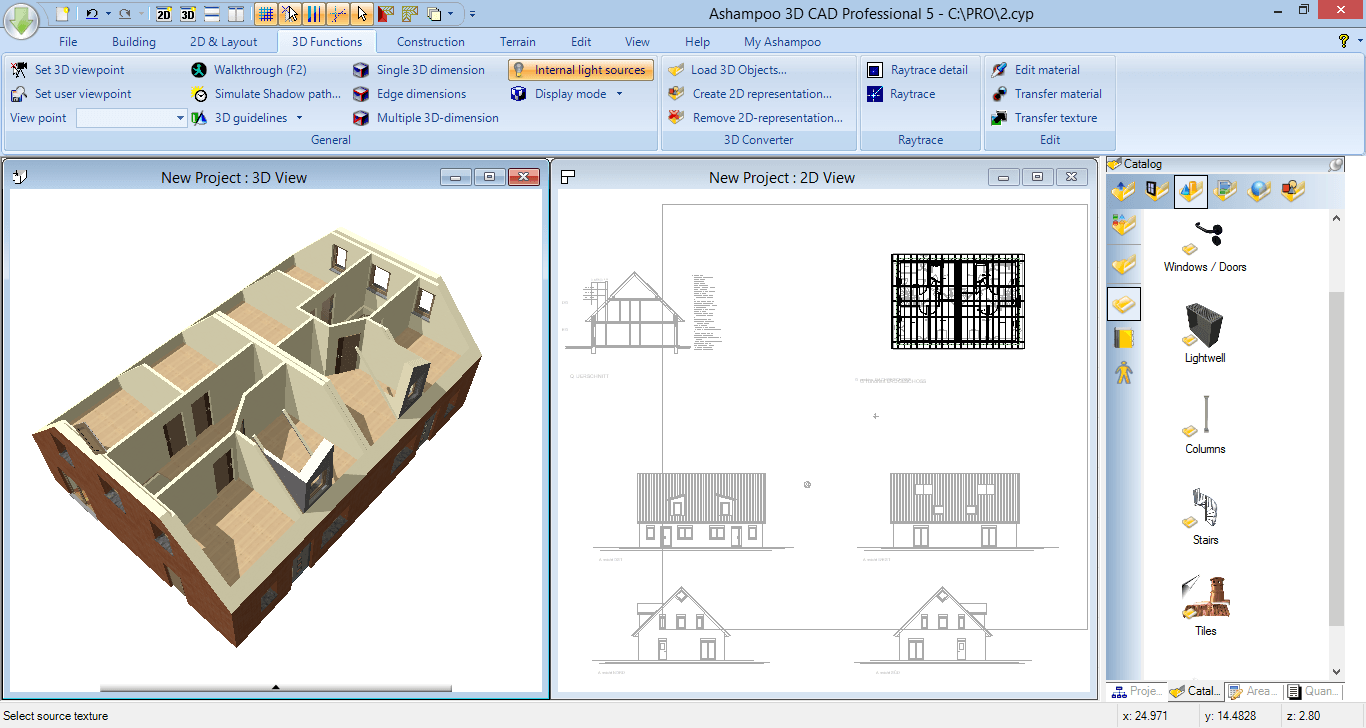Open the Construction ribbon tab
Viewport: 1366px width, 728px height.
coord(431,42)
